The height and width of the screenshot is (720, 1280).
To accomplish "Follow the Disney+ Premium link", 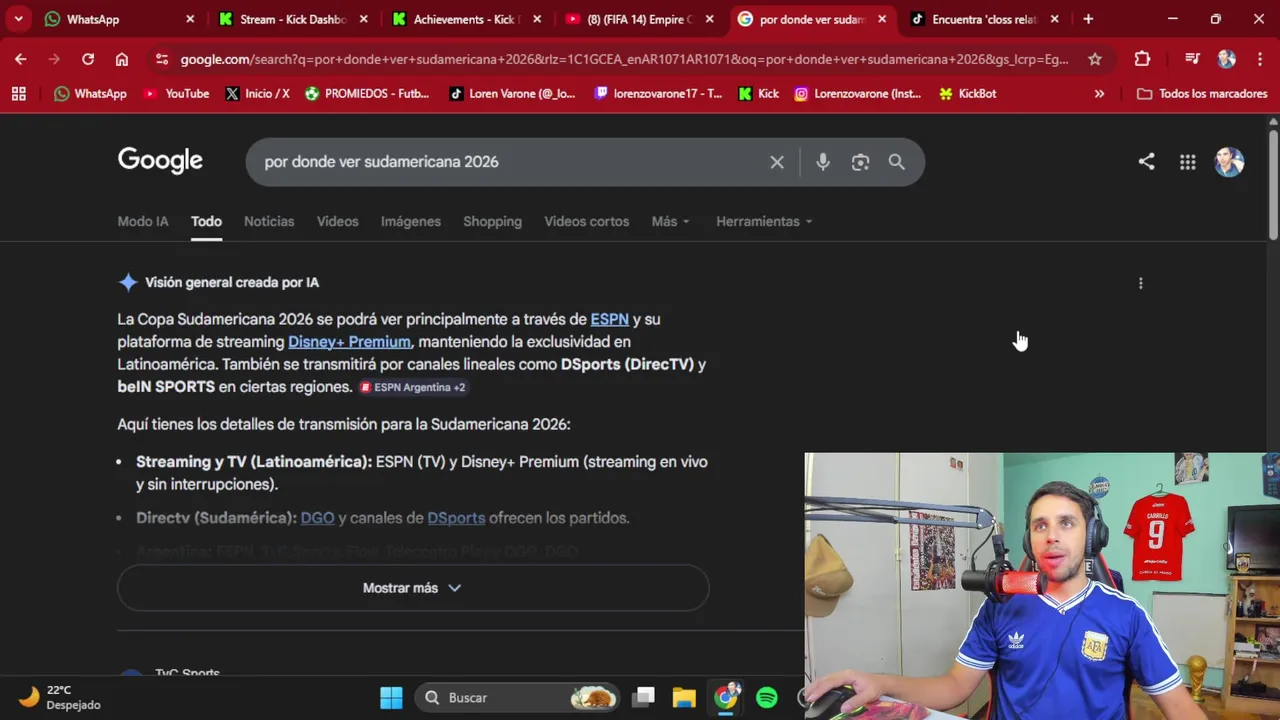I will click(349, 342).
